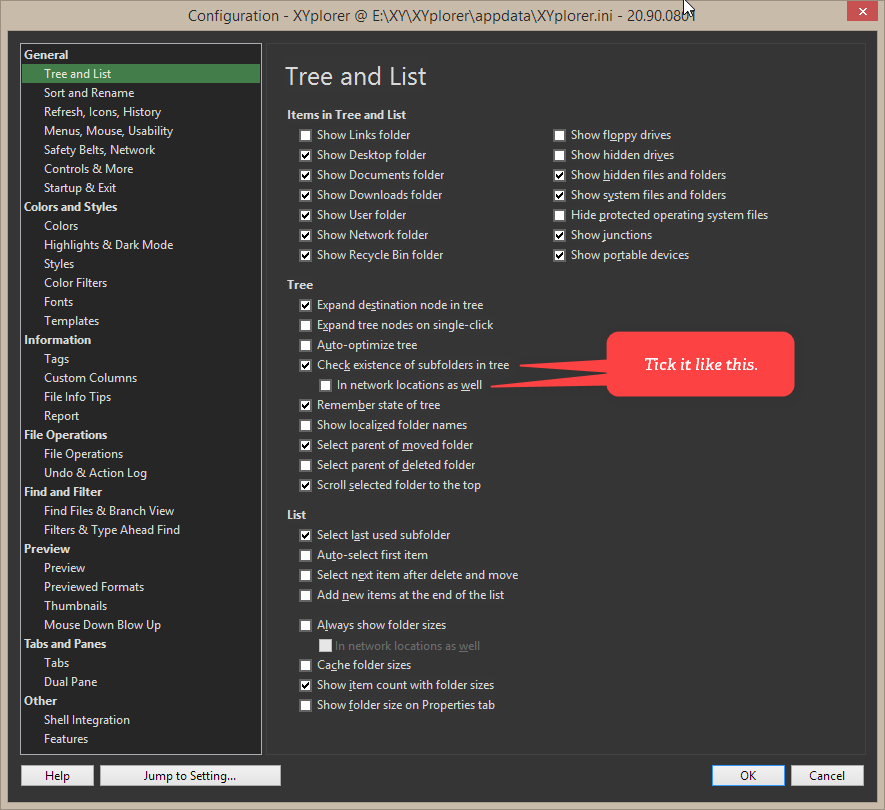
Task: Enable "Always show folder sizes"
Action: [x=305, y=625]
